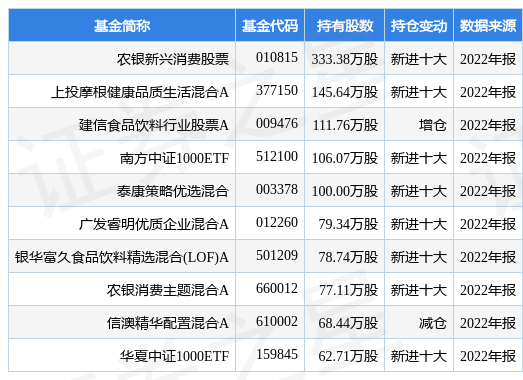Click the 106.07万股 holdings cell

pyautogui.click(x=345, y=158)
